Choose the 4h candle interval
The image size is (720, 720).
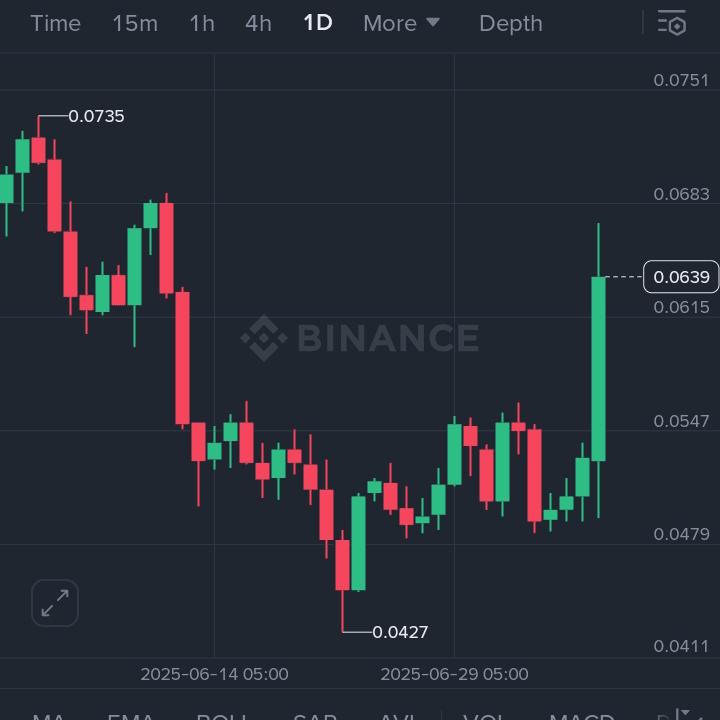coord(258,23)
